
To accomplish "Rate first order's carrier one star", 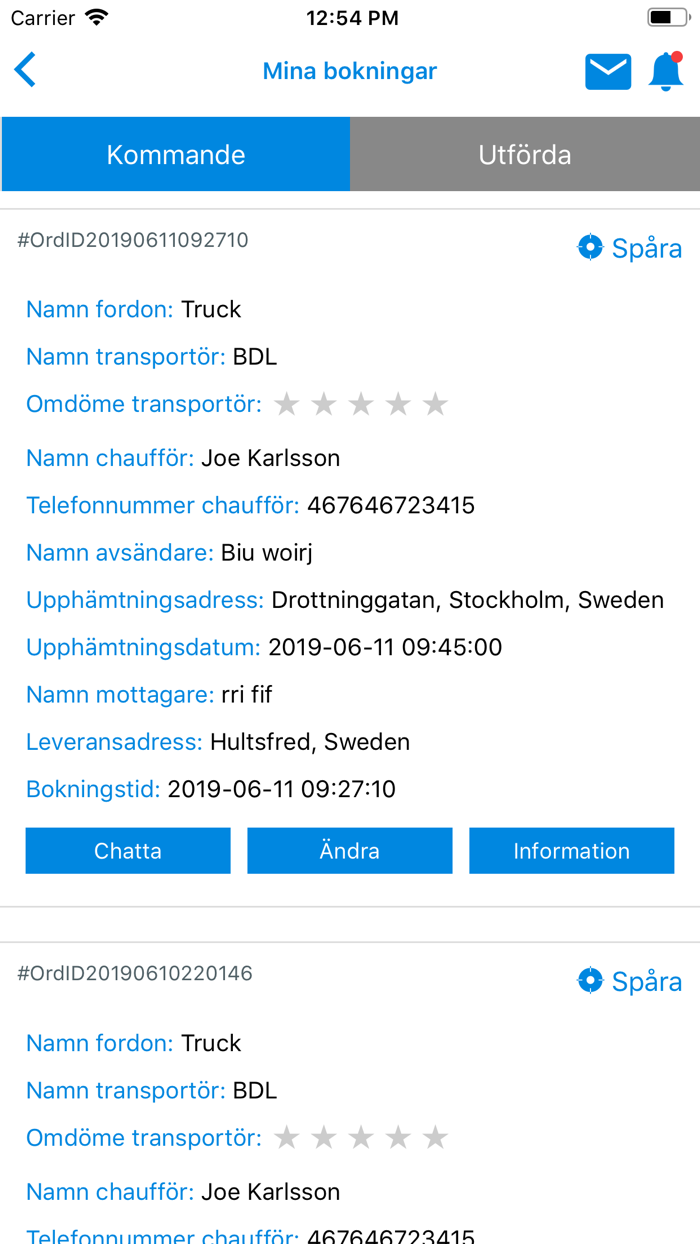I will pos(287,404).
